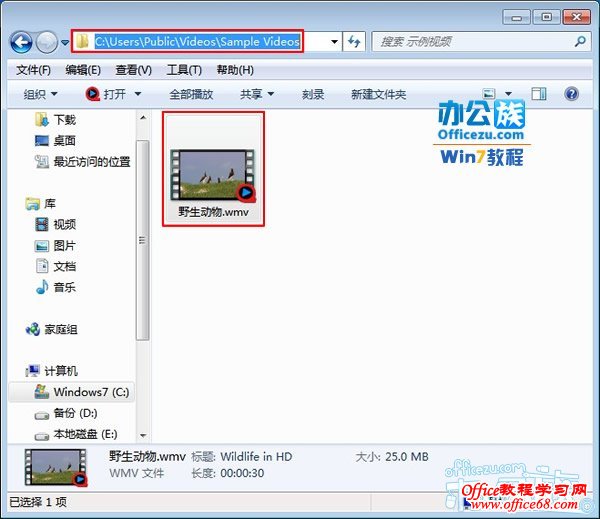Open the 图片 library
600x519 pixels.
coord(55,245)
